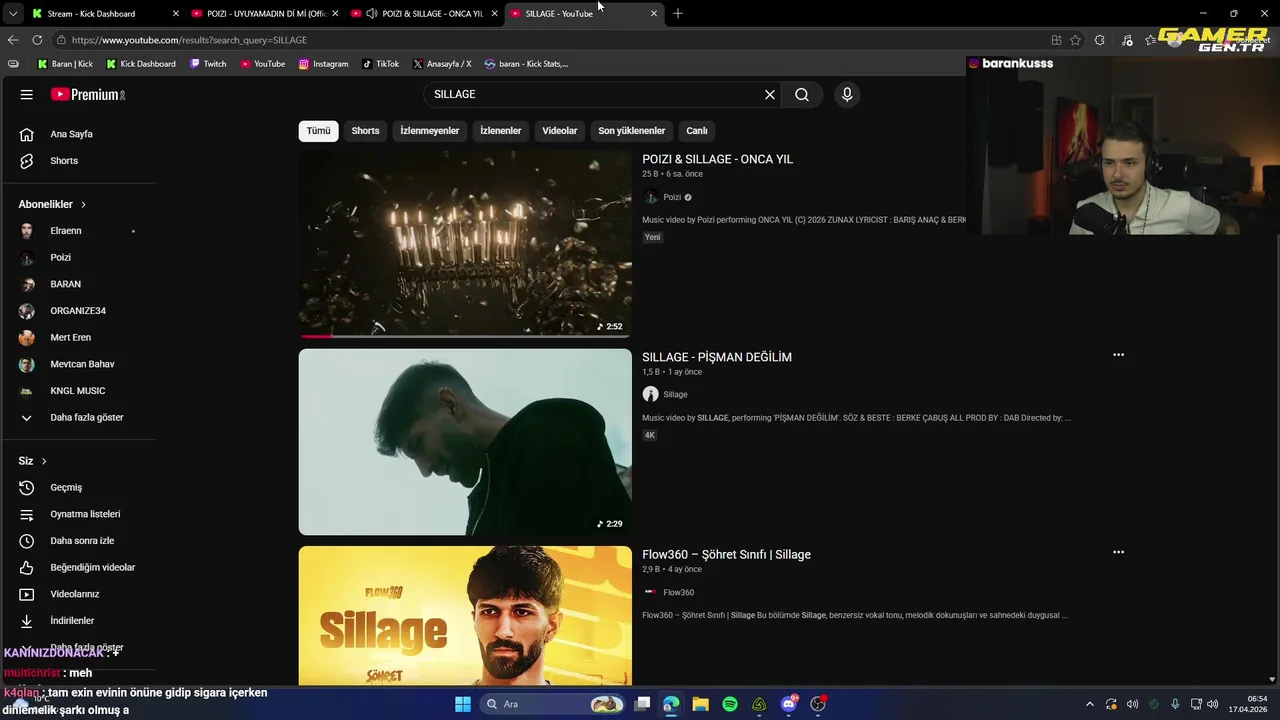Start voice search with the microphone
This screenshot has height=720, width=1280.
pyautogui.click(x=847, y=94)
